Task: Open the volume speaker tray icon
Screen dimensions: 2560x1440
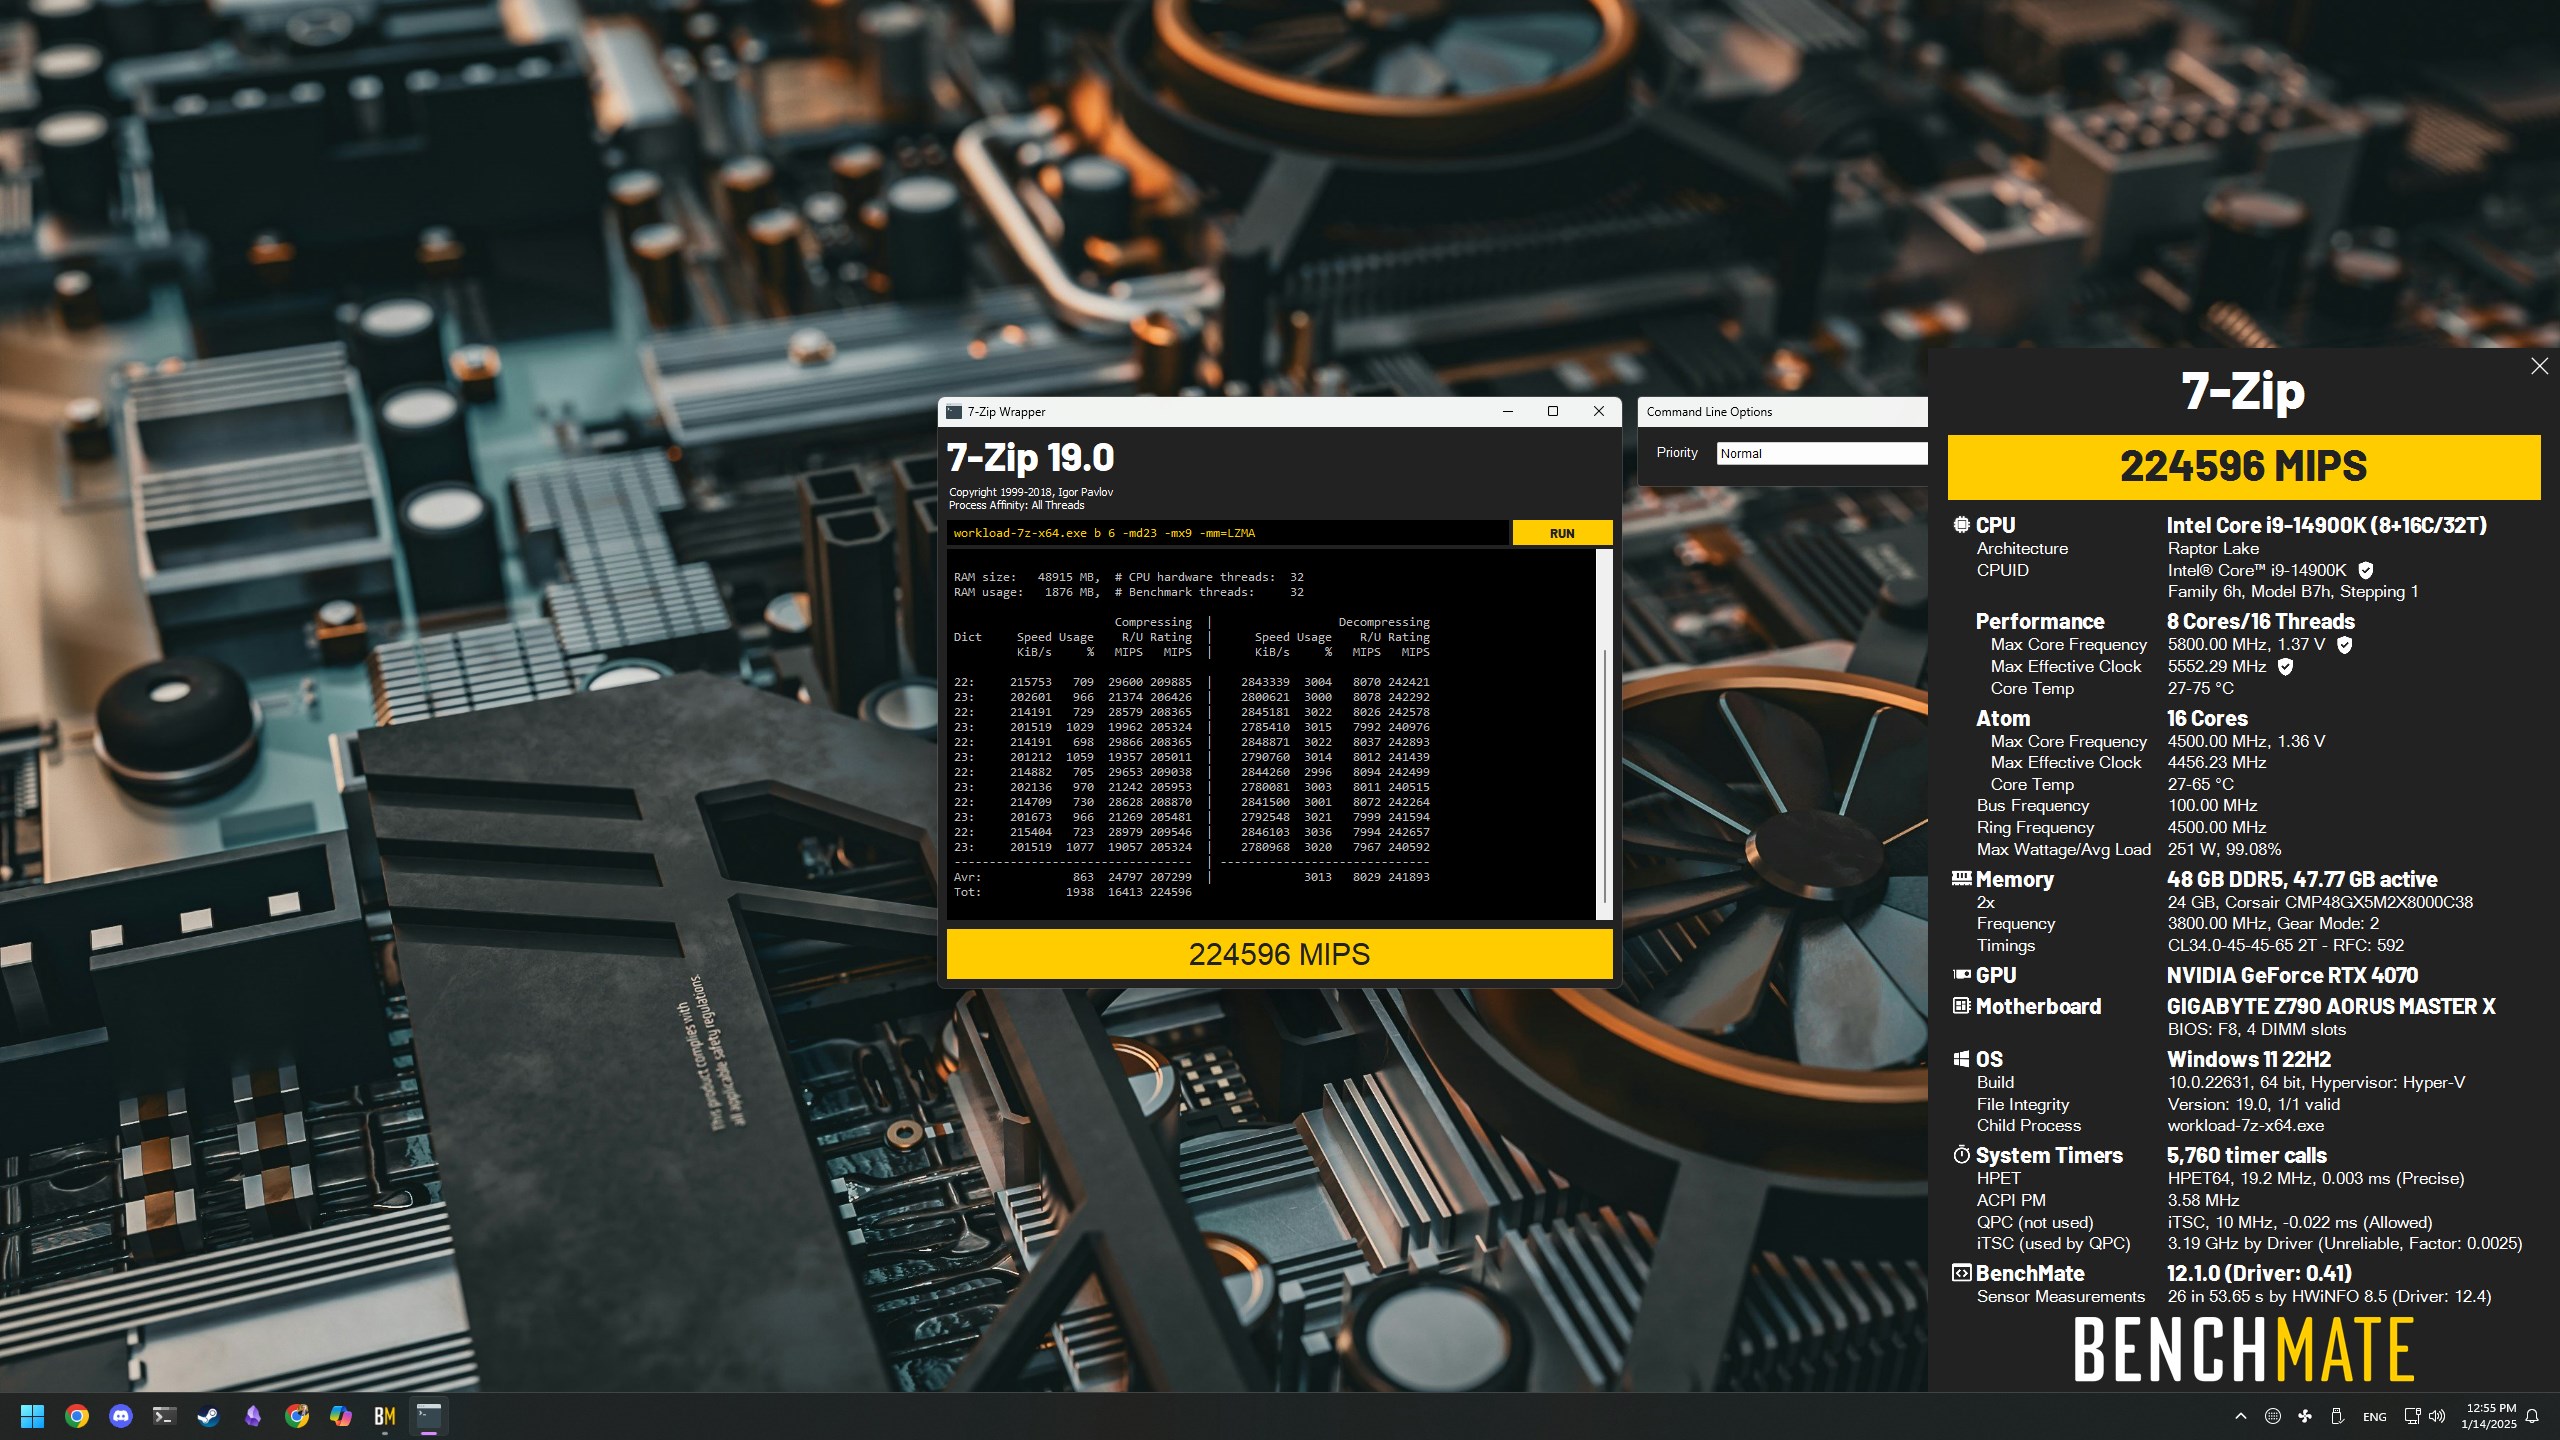Action: click(x=2437, y=1416)
